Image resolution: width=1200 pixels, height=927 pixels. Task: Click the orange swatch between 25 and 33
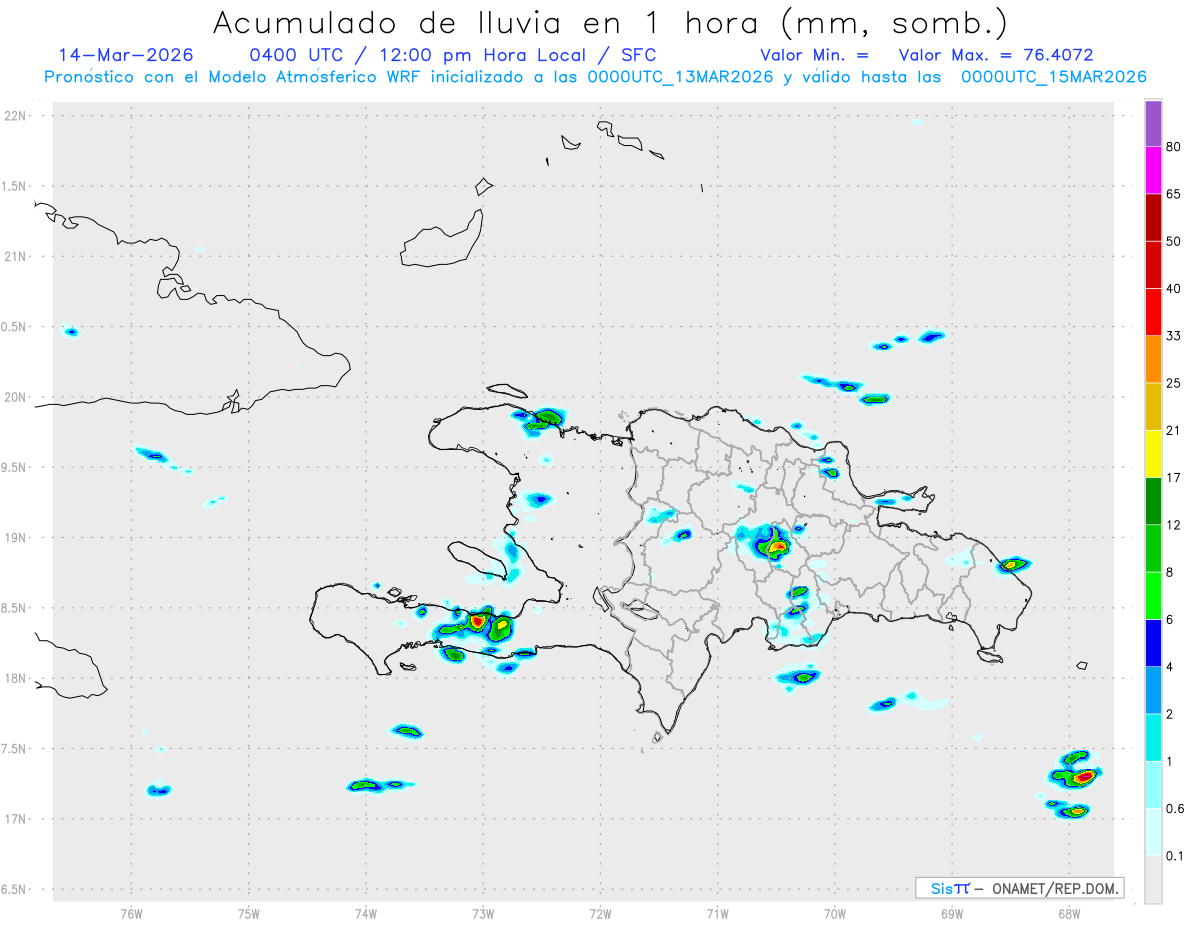[x=1153, y=359]
